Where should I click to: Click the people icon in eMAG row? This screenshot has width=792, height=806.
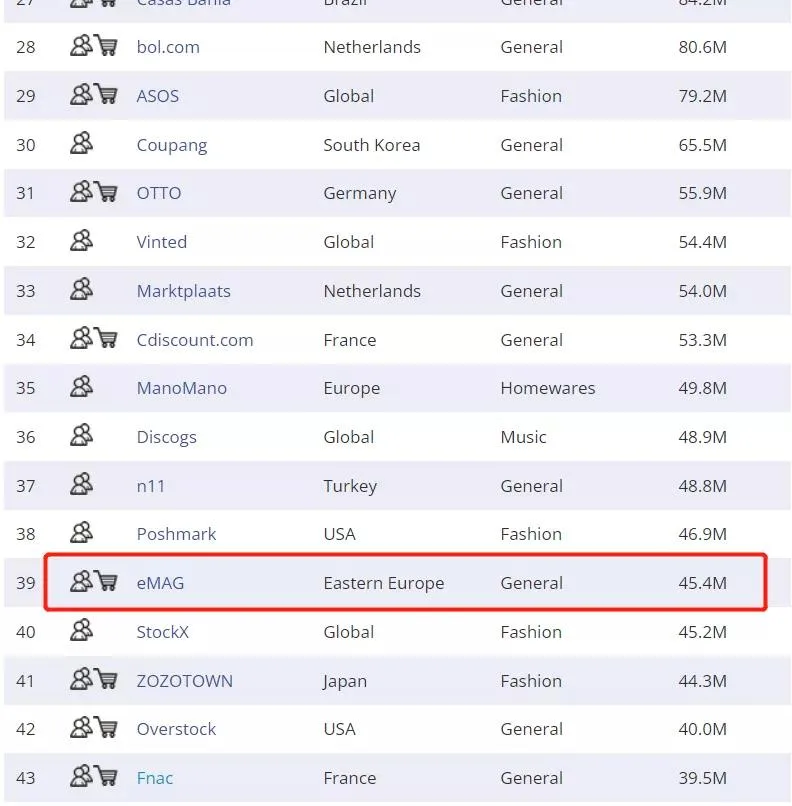(82, 582)
